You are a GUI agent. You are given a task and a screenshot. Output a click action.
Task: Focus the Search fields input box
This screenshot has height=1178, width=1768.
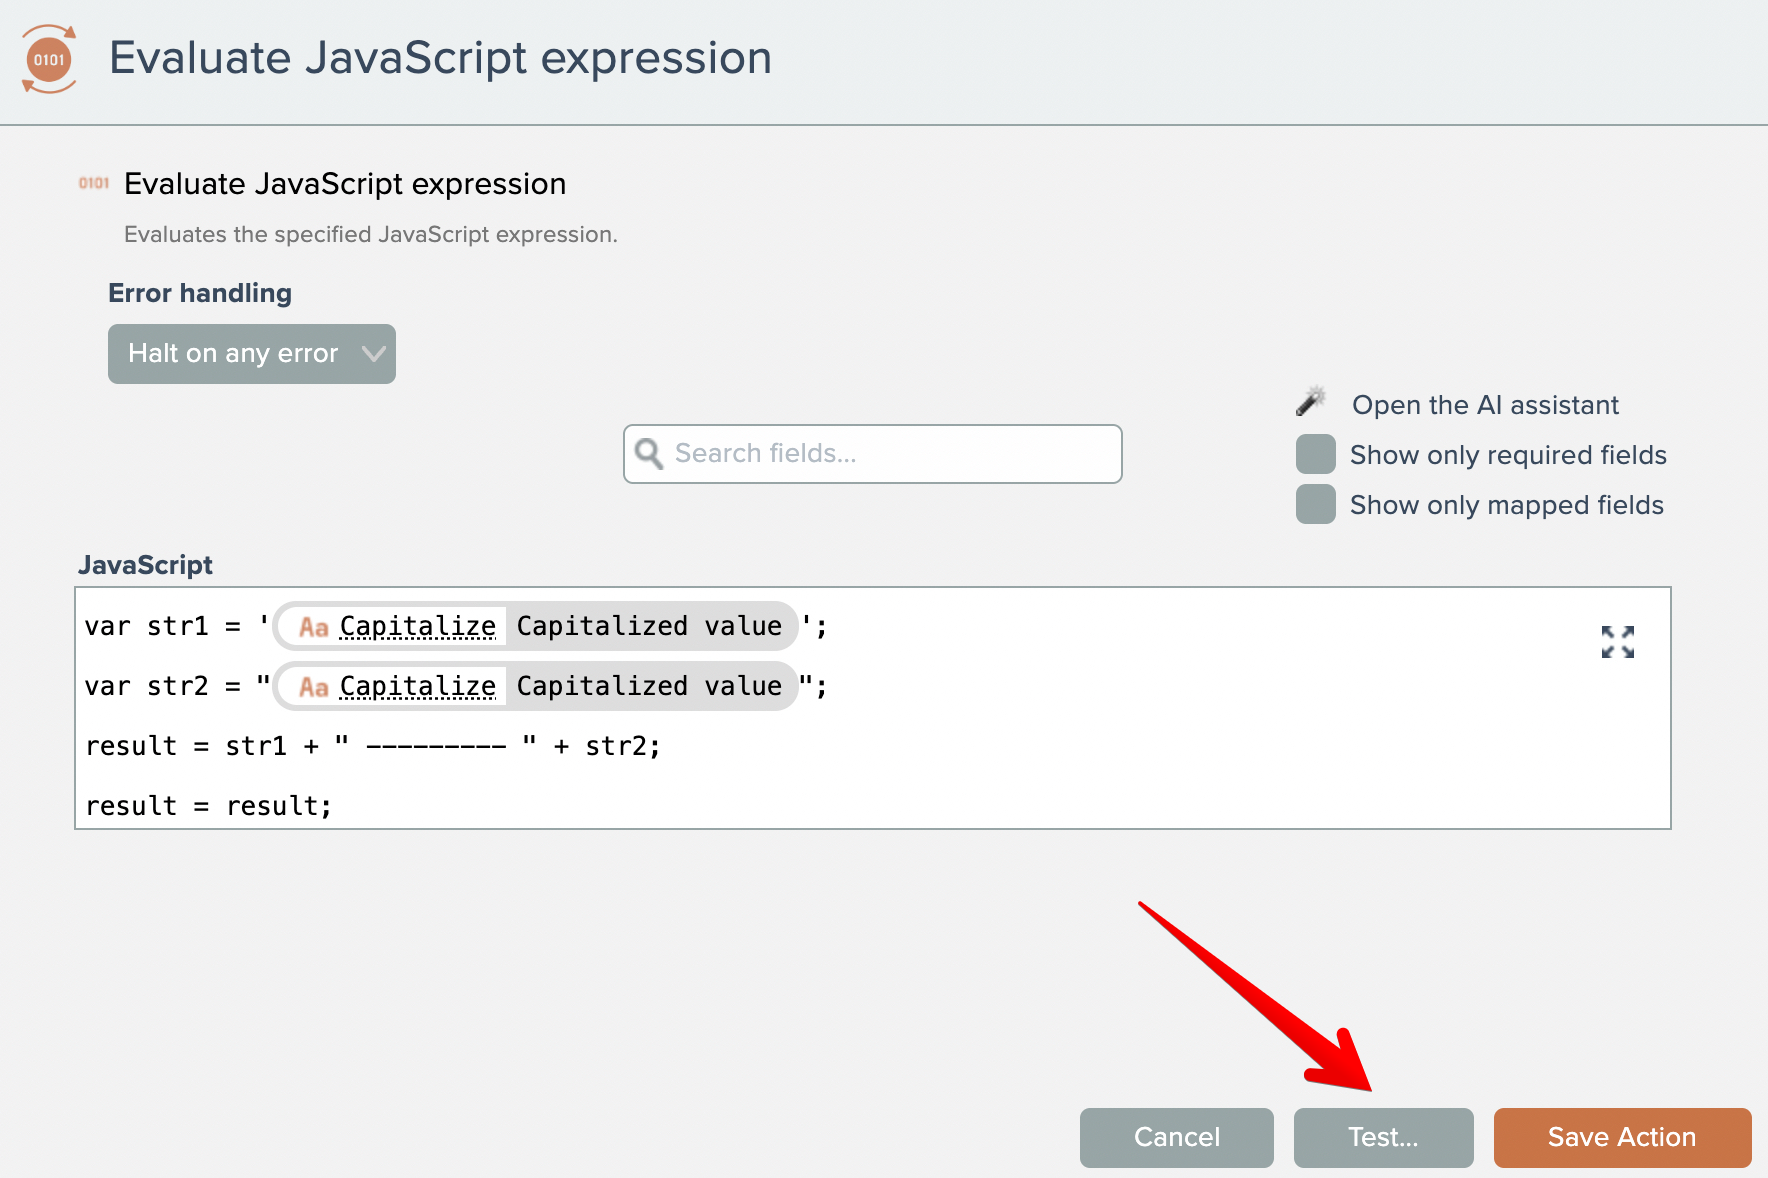(890, 454)
